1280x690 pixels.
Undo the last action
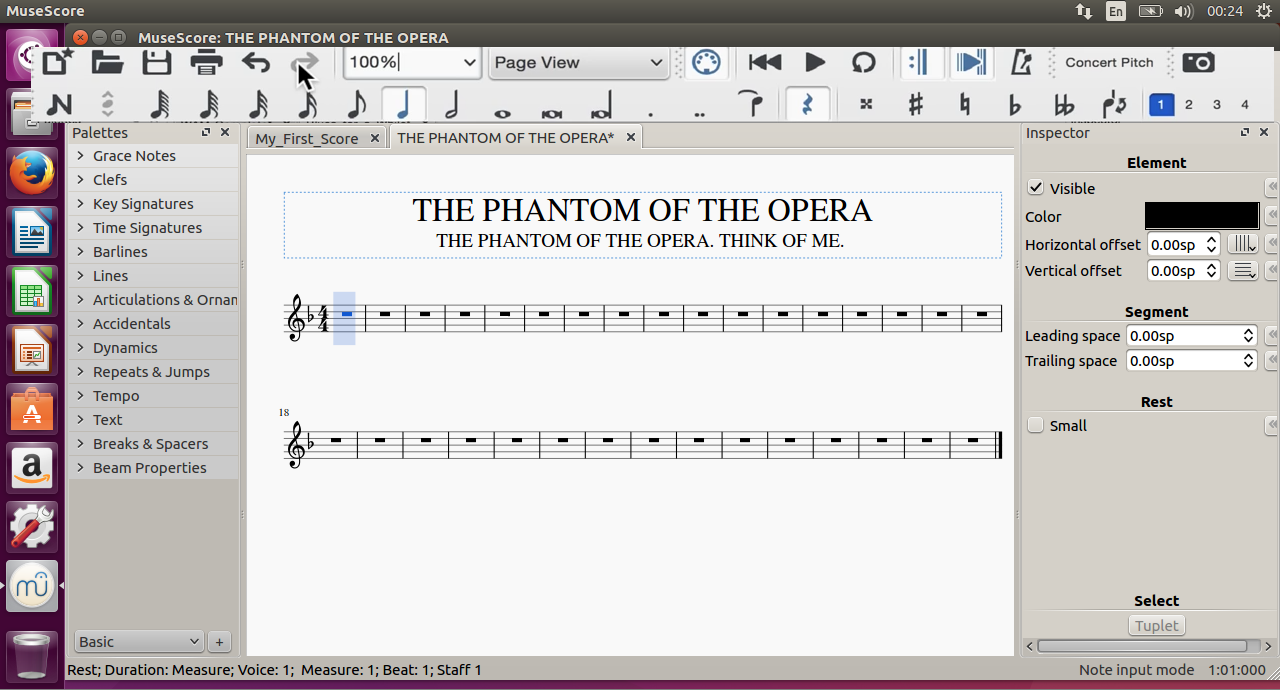[x=256, y=62]
